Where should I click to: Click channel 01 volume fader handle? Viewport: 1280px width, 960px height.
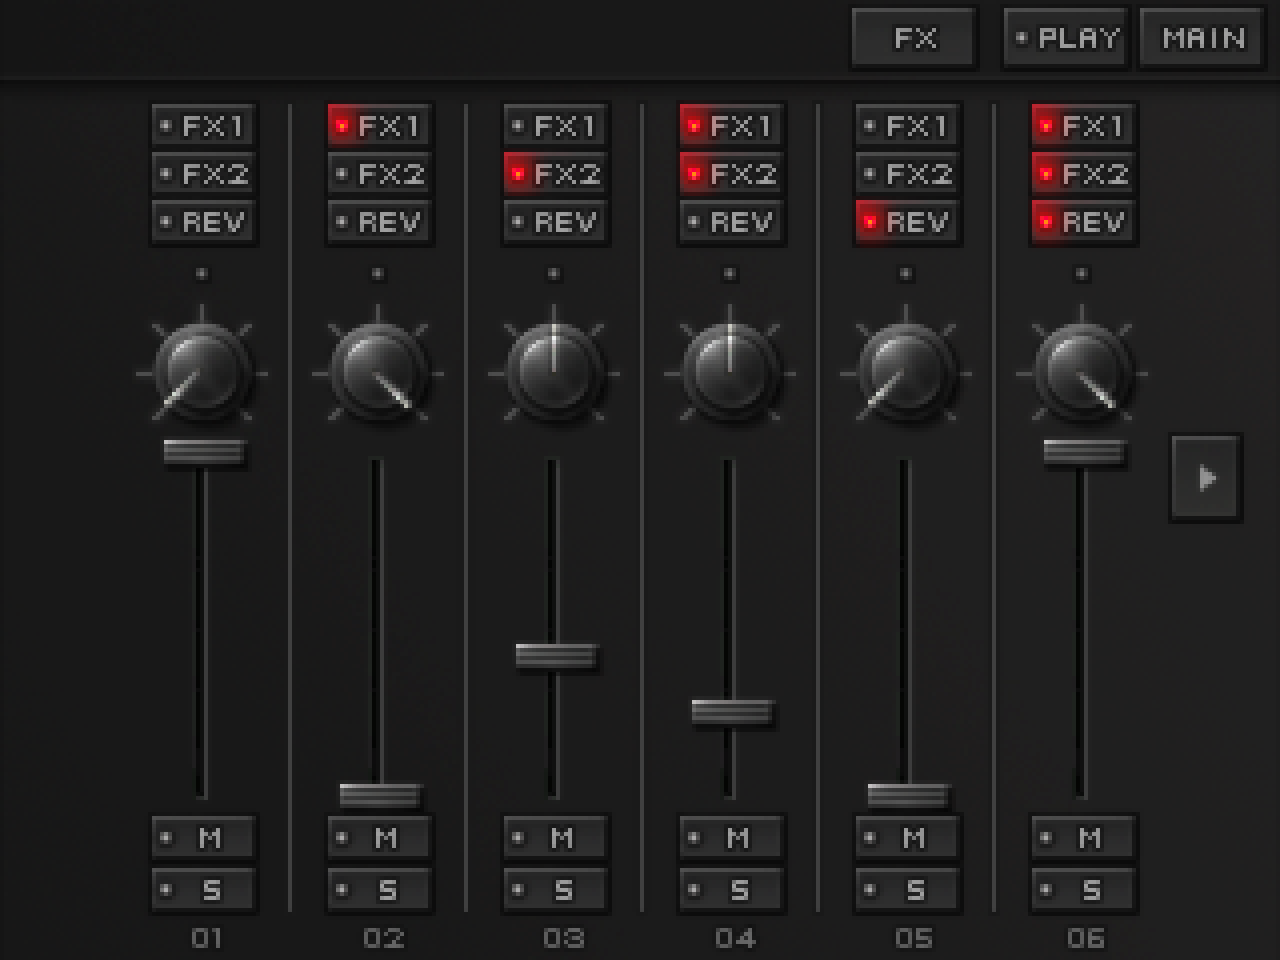pos(204,452)
